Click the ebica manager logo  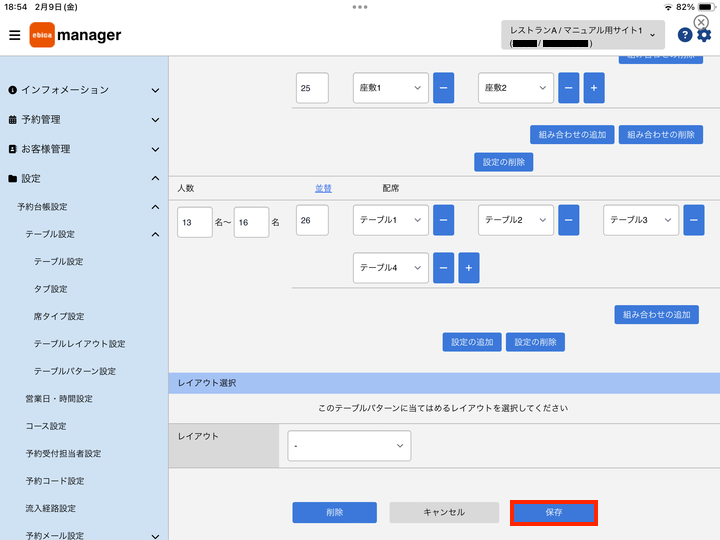pos(75,35)
